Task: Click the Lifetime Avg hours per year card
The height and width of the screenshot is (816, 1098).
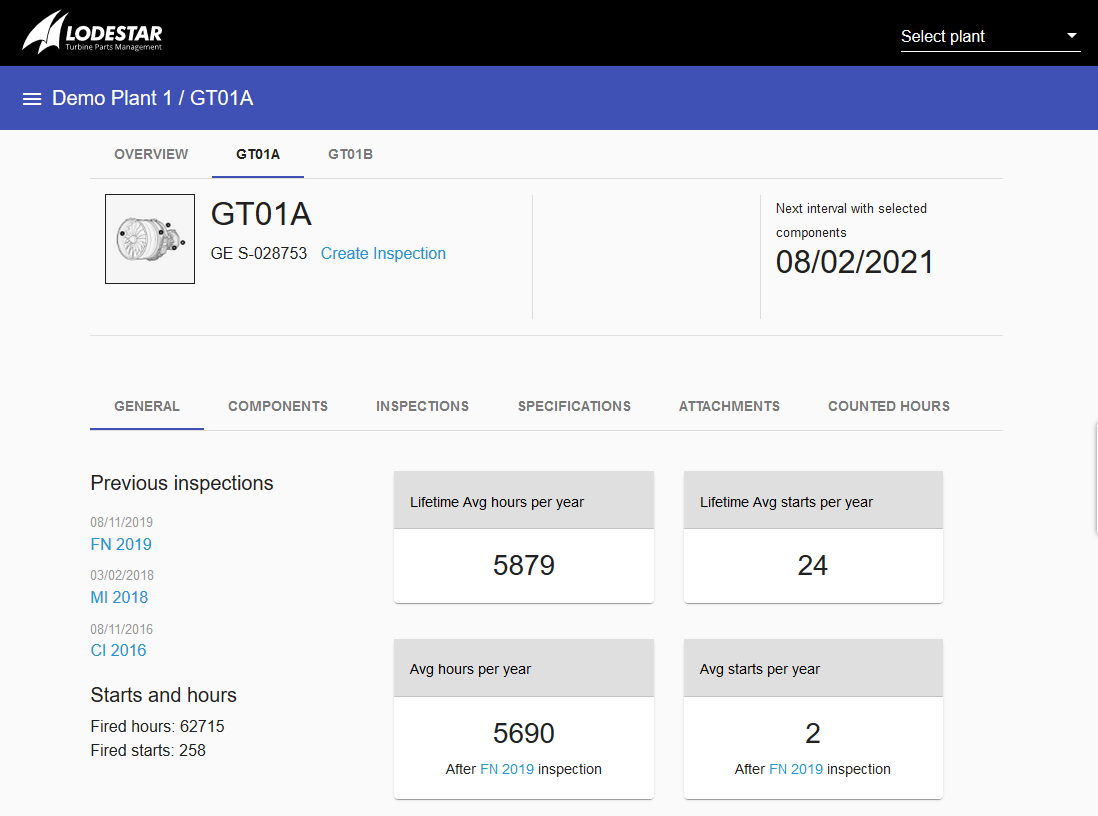Action: tap(524, 538)
